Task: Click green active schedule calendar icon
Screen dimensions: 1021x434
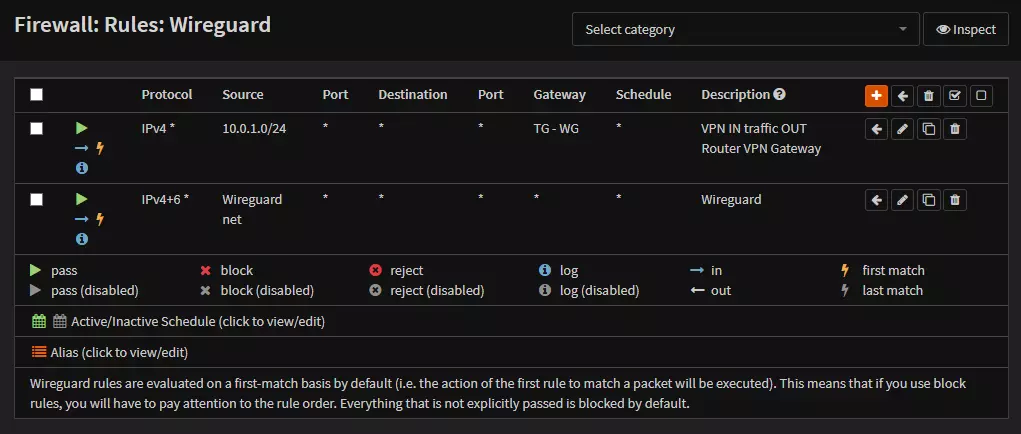Action: click(39, 321)
